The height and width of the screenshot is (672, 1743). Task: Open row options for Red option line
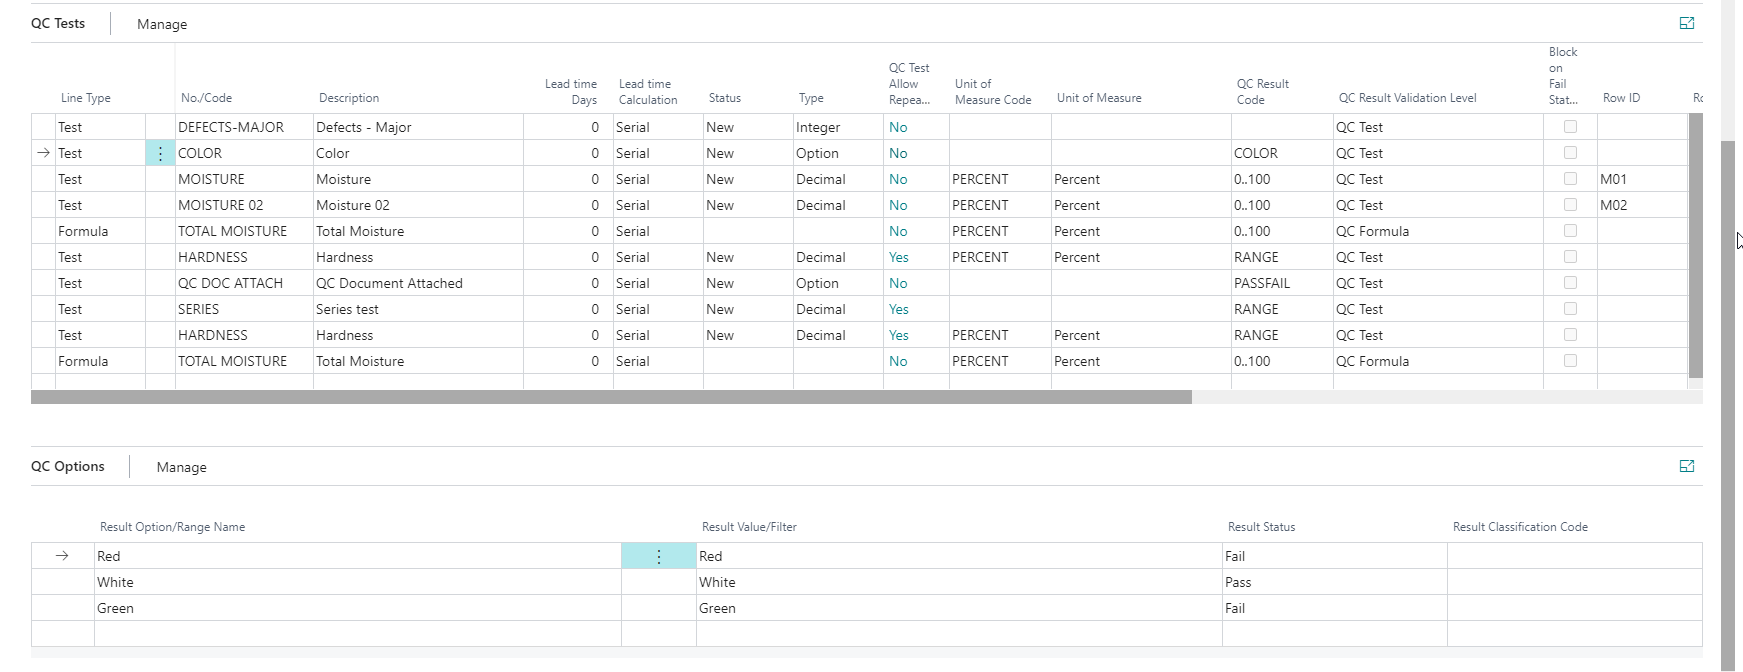(x=658, y=557)
